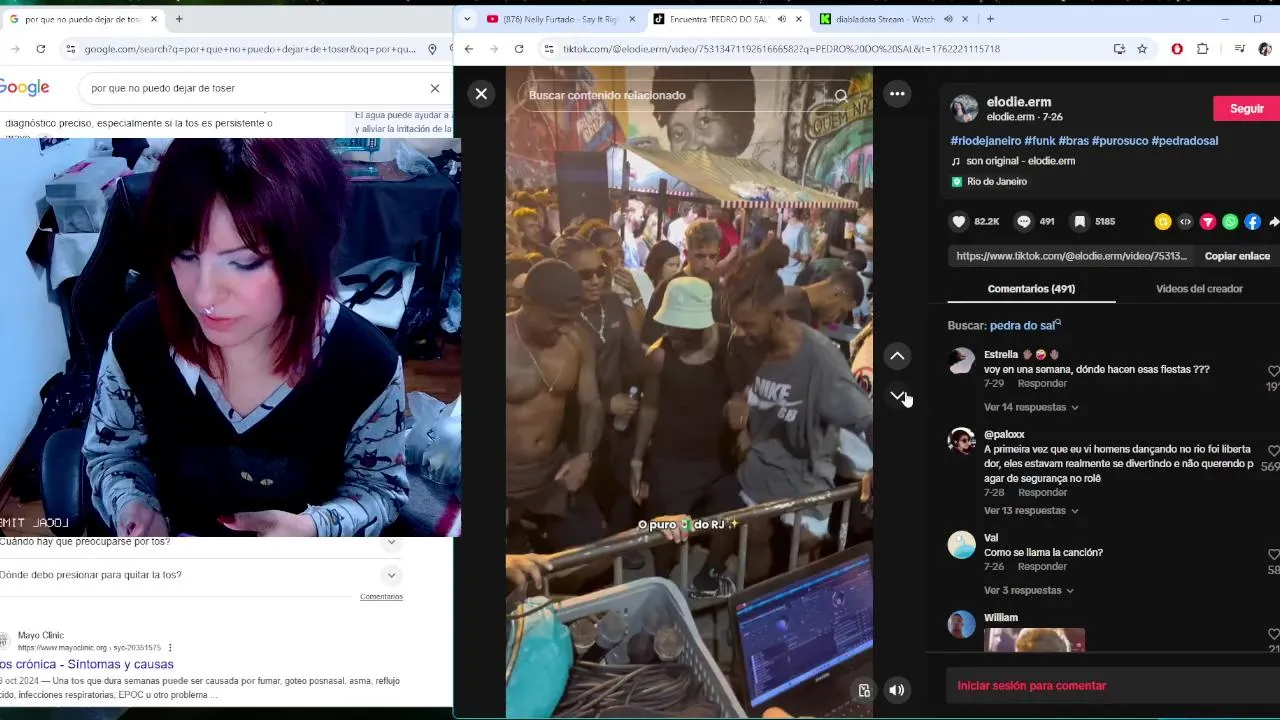Reply to @paloxx's comment with Responder
The image size is (1280, 720).
coord(1042,493)
